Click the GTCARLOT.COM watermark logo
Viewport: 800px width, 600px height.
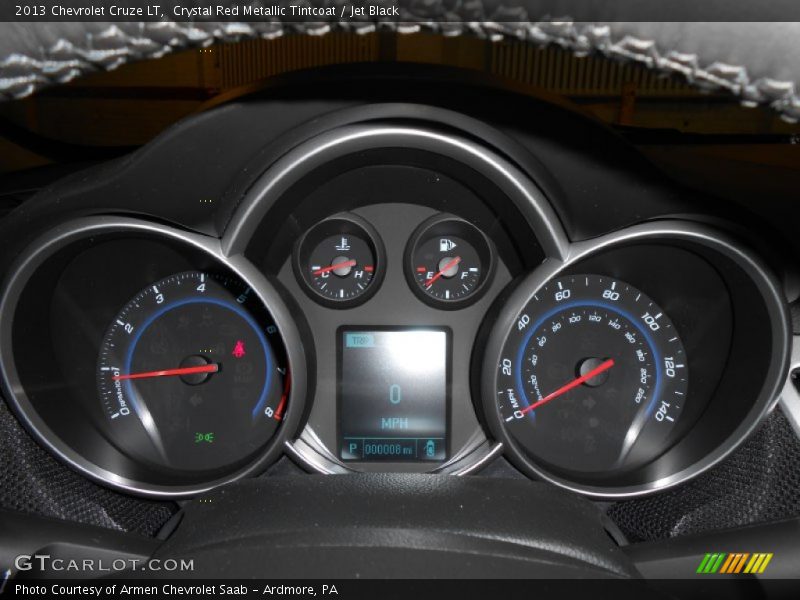coord(104,564)
